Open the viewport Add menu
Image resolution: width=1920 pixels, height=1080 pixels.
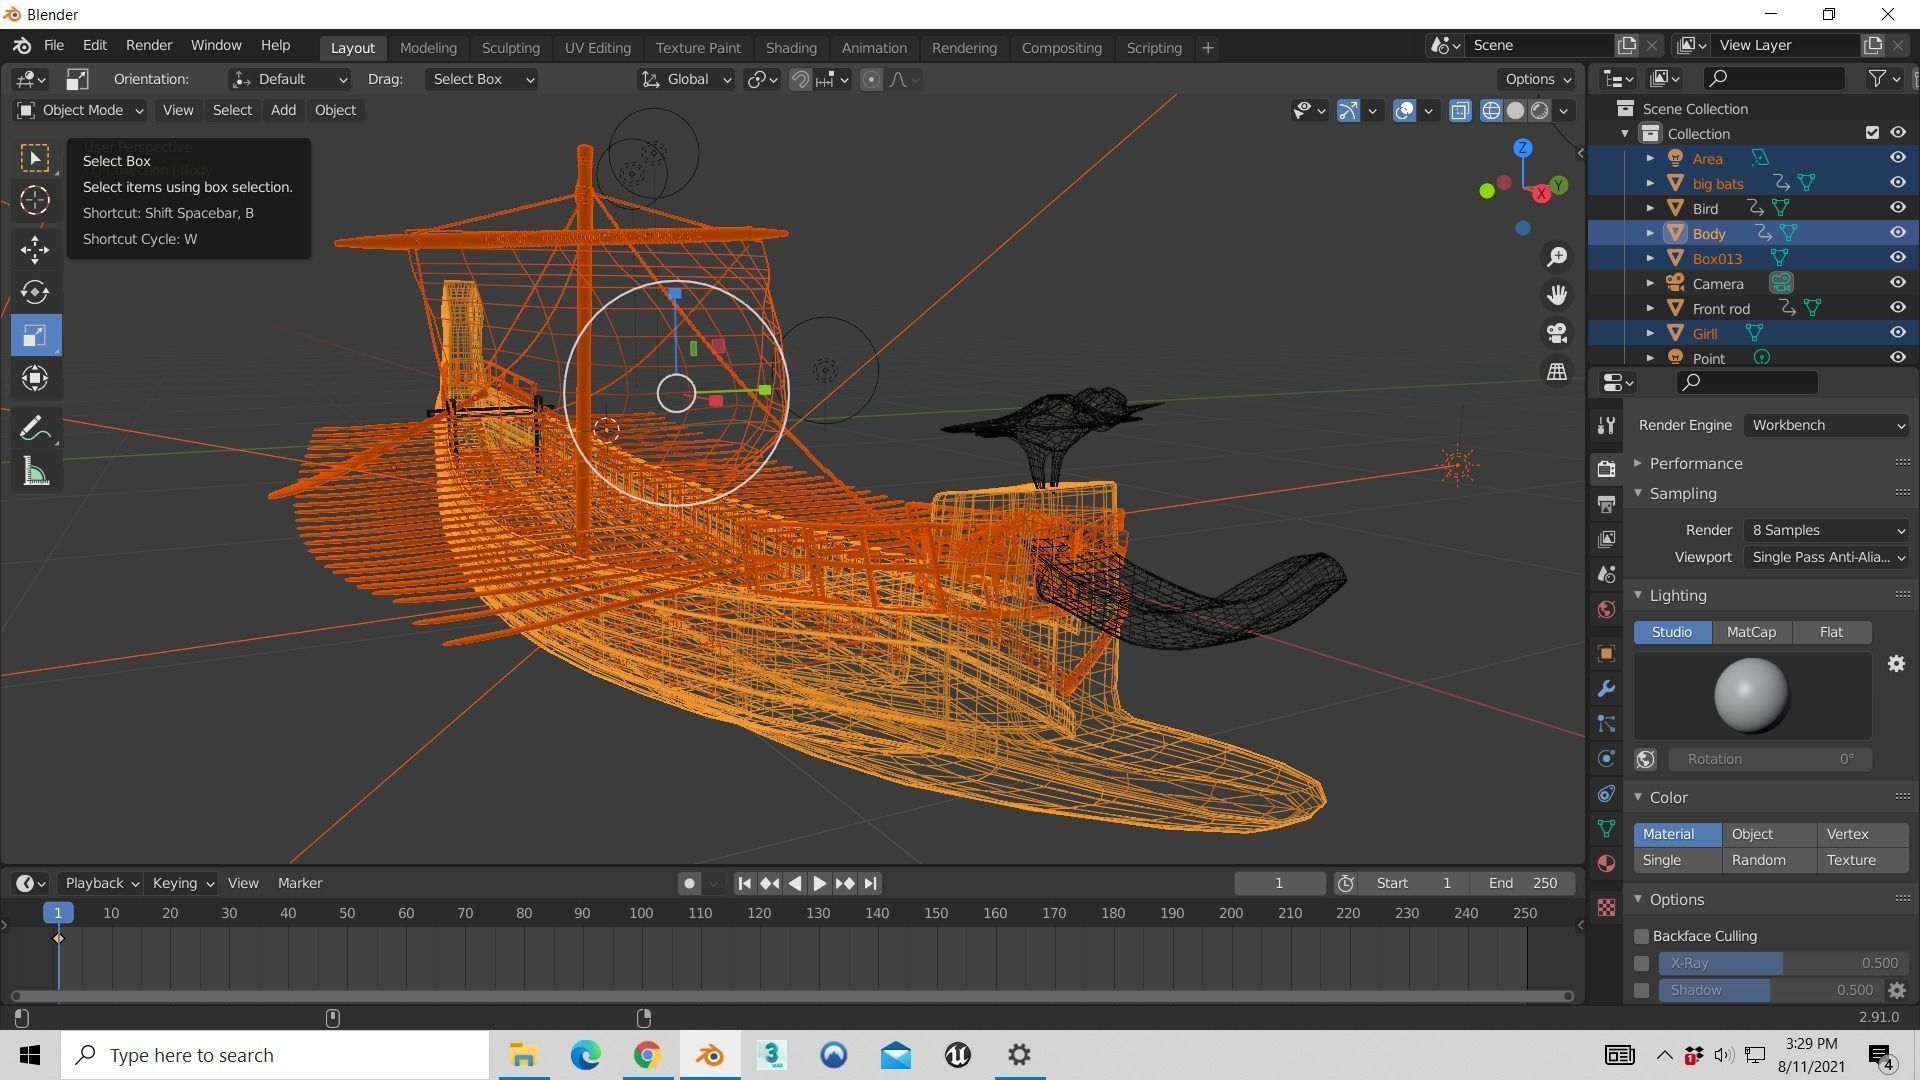pyautogui.click(x=283, y=110)
